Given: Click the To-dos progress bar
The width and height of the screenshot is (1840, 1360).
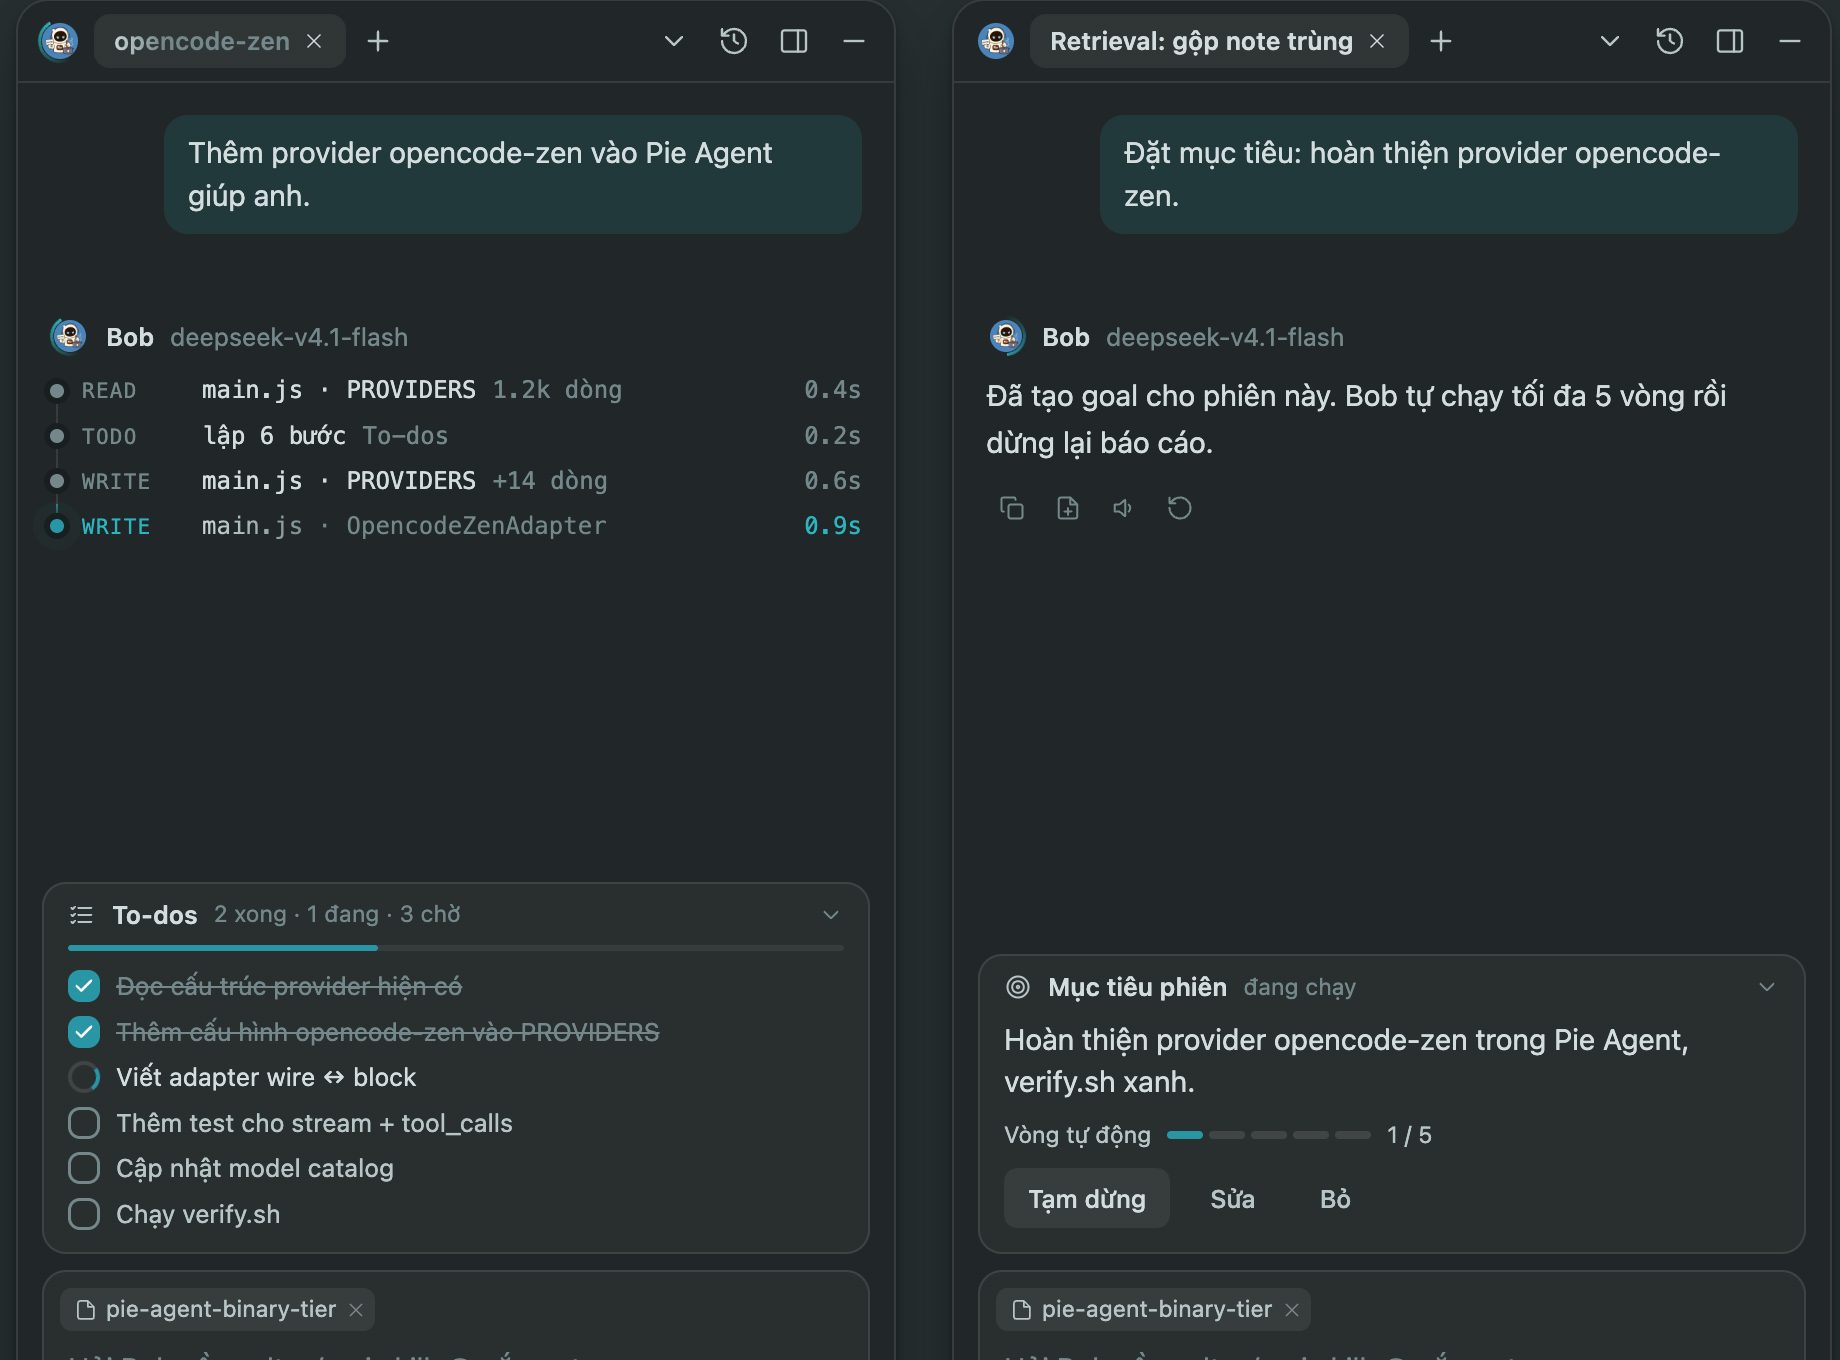Looking at the screenshot, I should tap(456, 947).
